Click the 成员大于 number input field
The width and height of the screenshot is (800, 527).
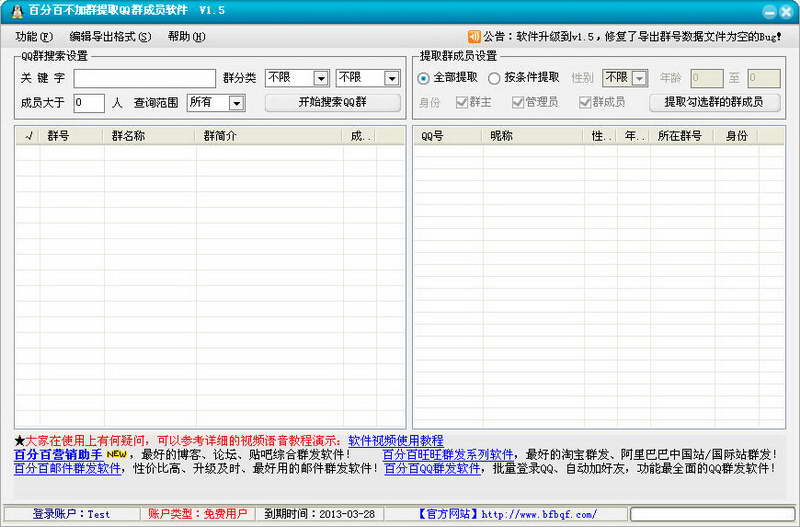point(89,103)
